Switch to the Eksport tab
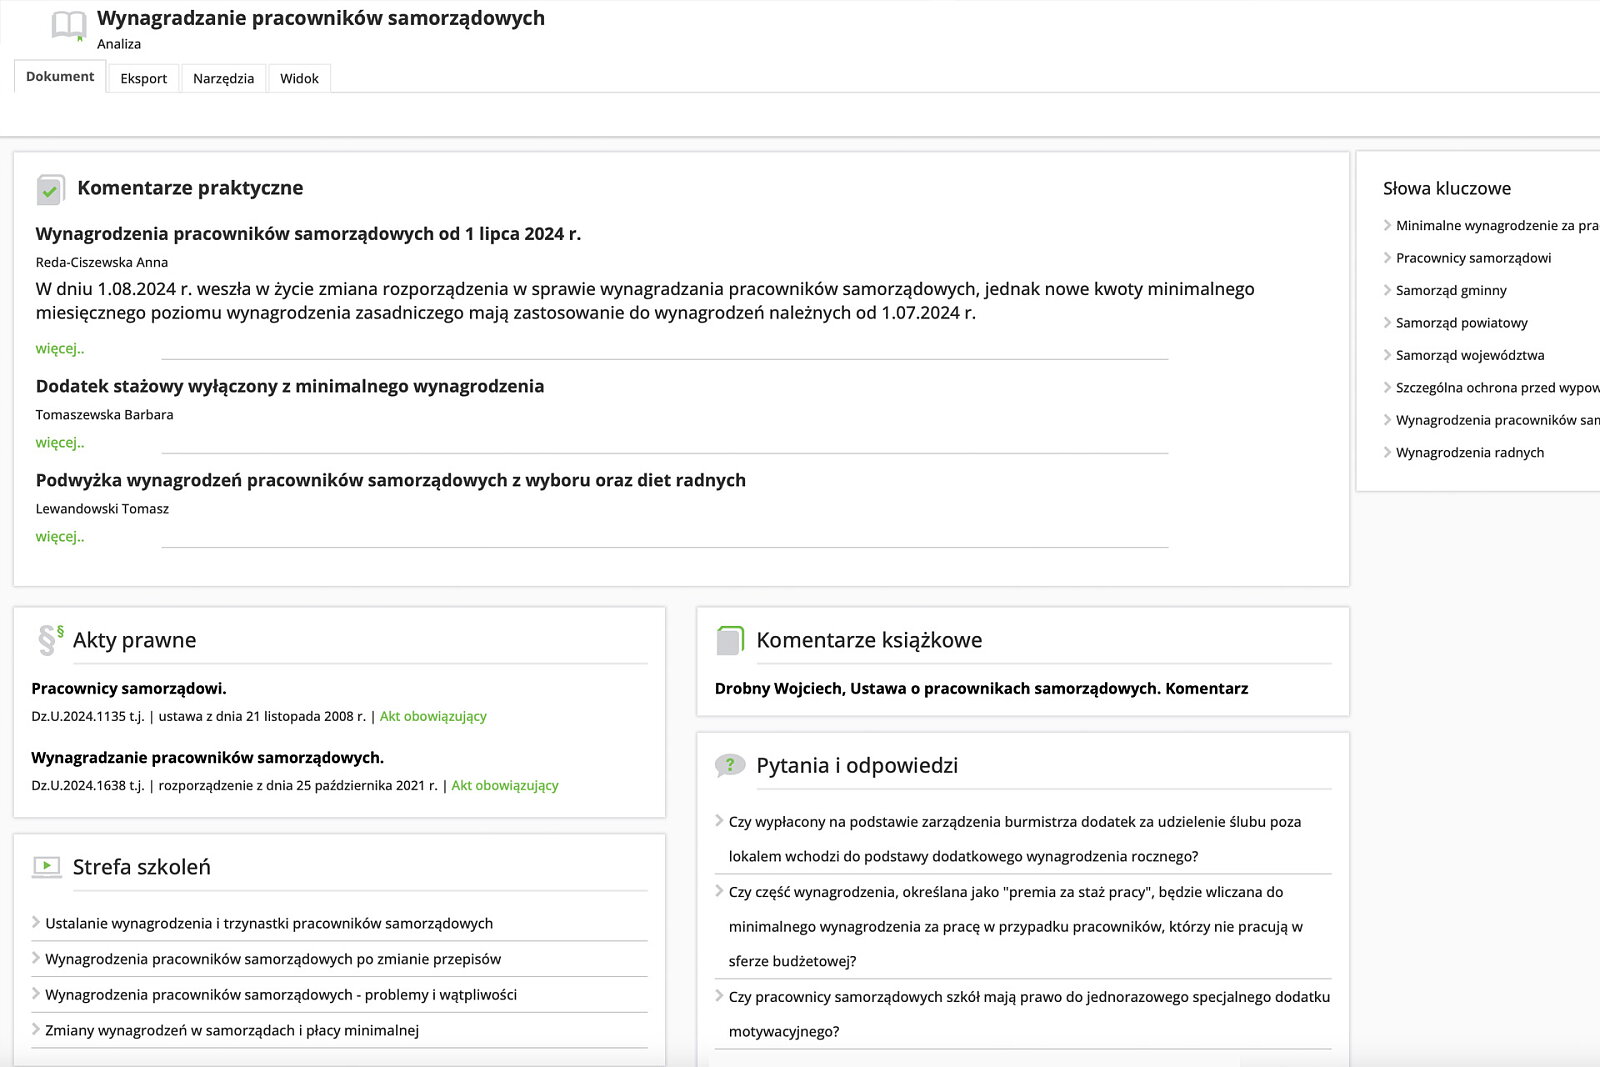This screenshot has width=1600, height=1067. 144,78
